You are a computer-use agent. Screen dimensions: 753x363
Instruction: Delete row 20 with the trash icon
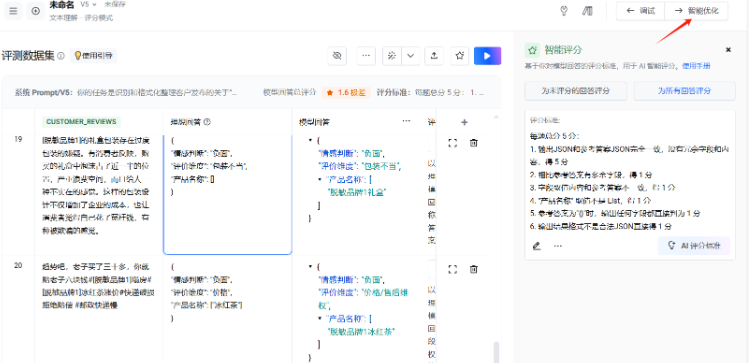pos(474,269)
